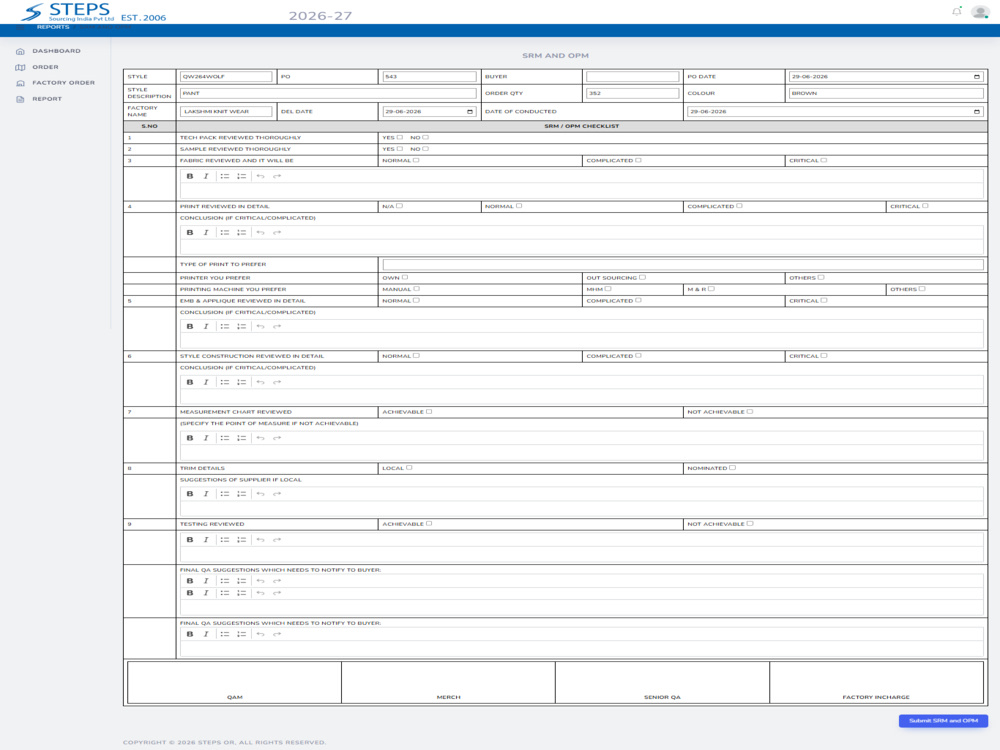Click the STEPS company logo
The image size is (1000, 750).
click(x=94, y=12)
